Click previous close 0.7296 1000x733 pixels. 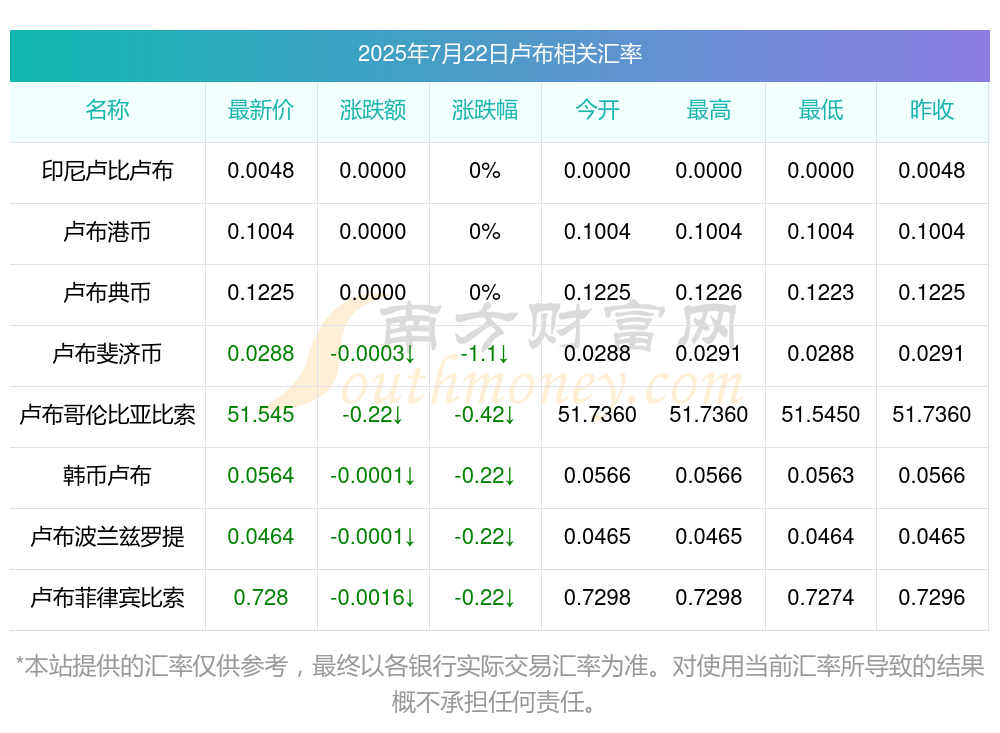pos(932,598)
